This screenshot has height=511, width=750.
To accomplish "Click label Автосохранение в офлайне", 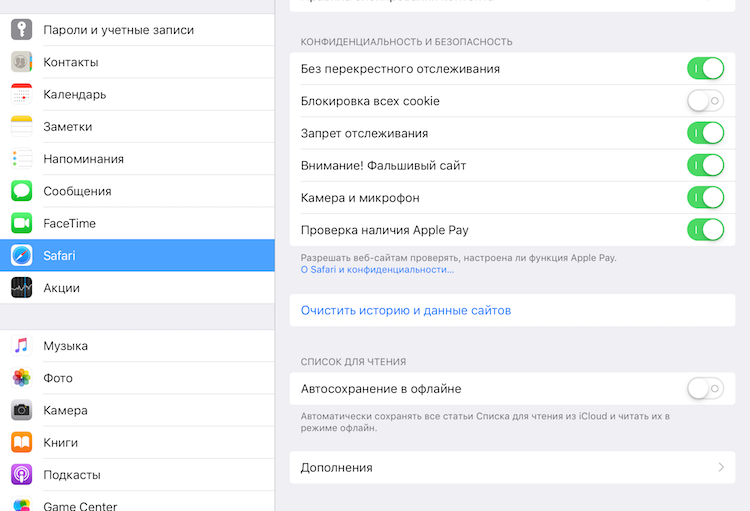I will [x=381, y=389].
